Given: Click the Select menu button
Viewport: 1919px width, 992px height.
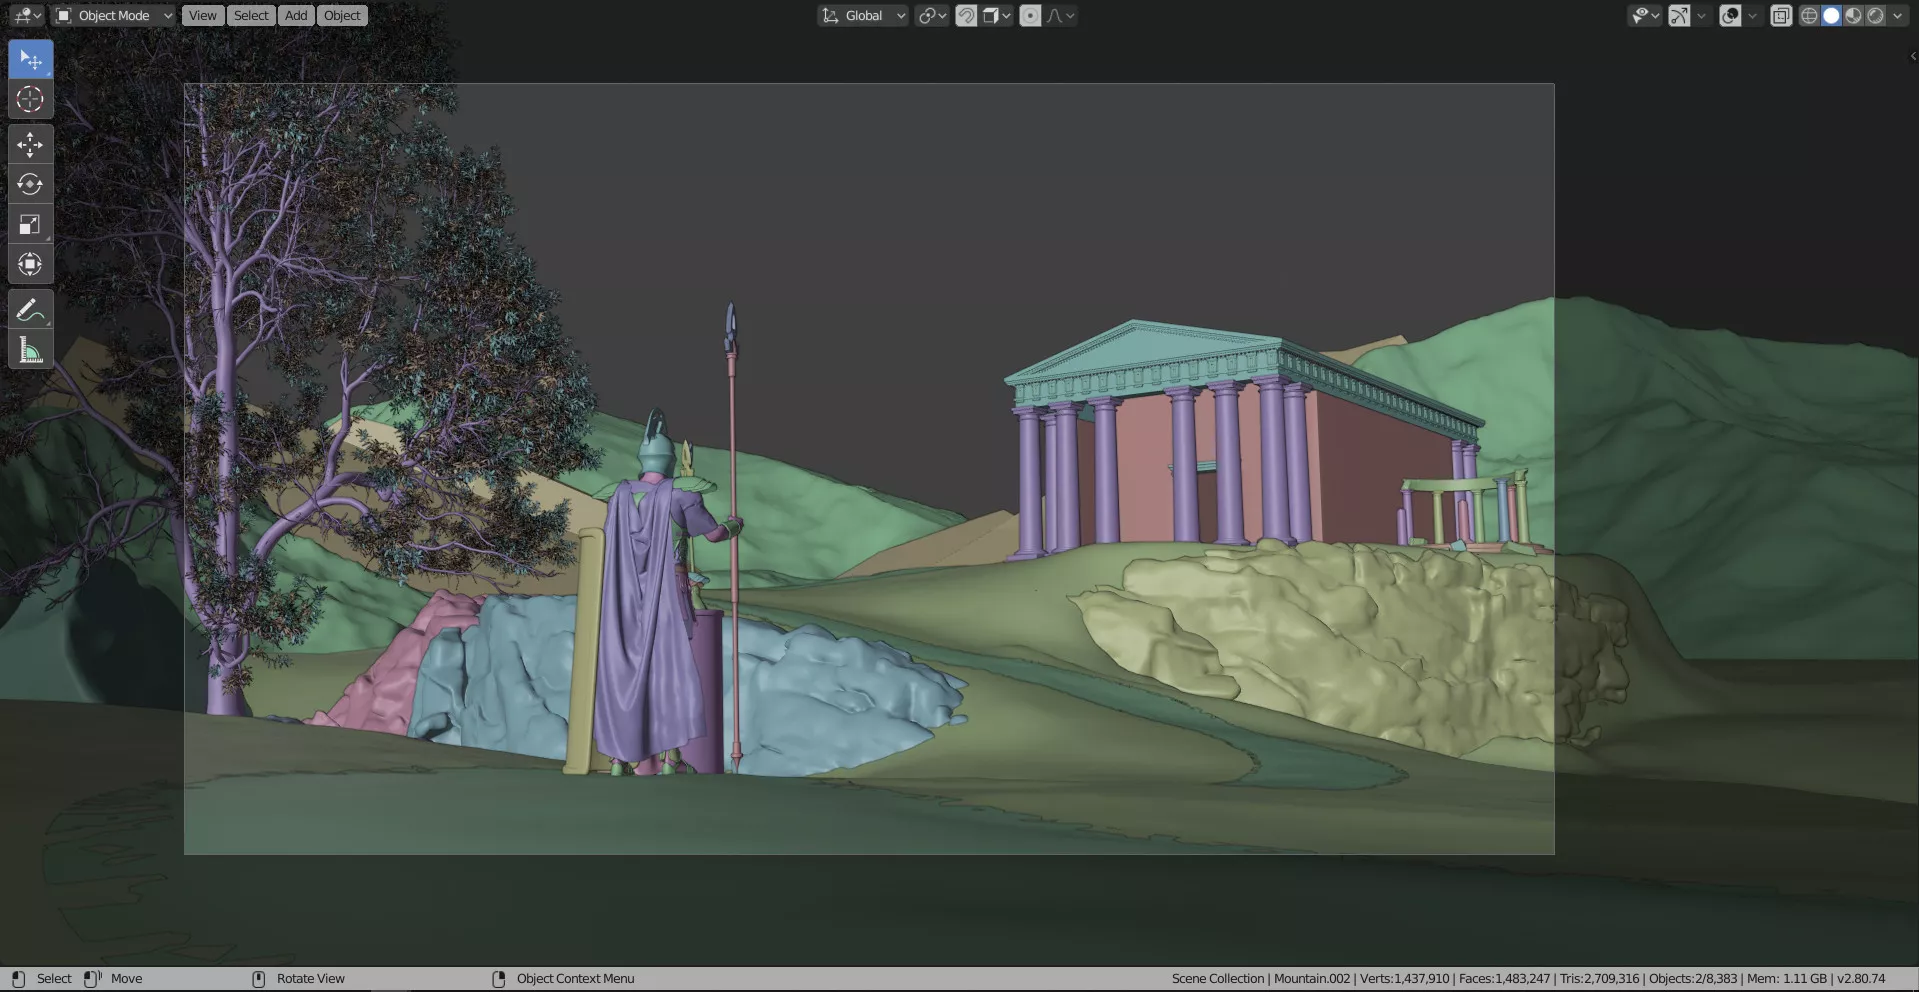Looking at the screenshot, I should pos(251,16).
